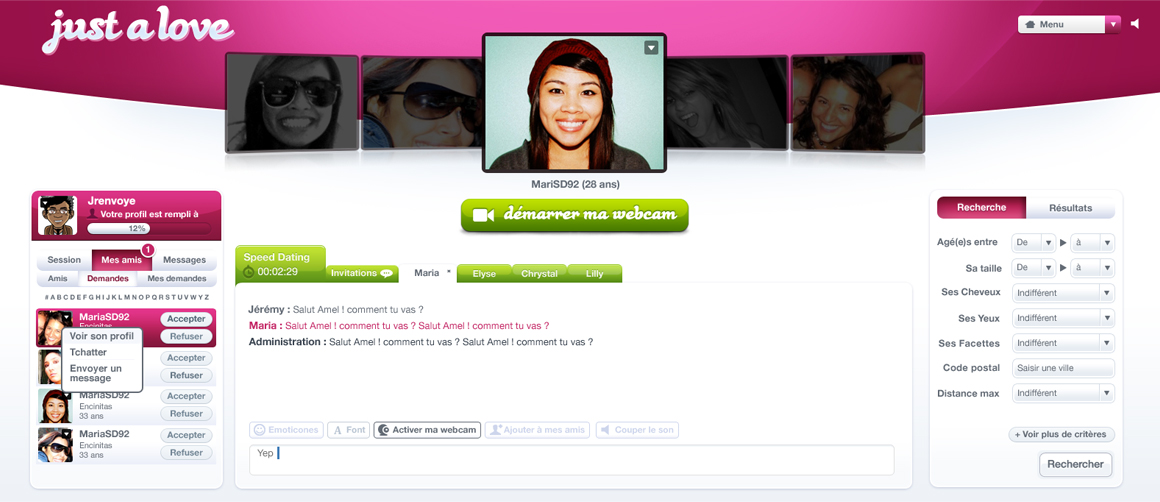Mute sound with the top-right speaker icon
1160x502 pixels.
1136,24
